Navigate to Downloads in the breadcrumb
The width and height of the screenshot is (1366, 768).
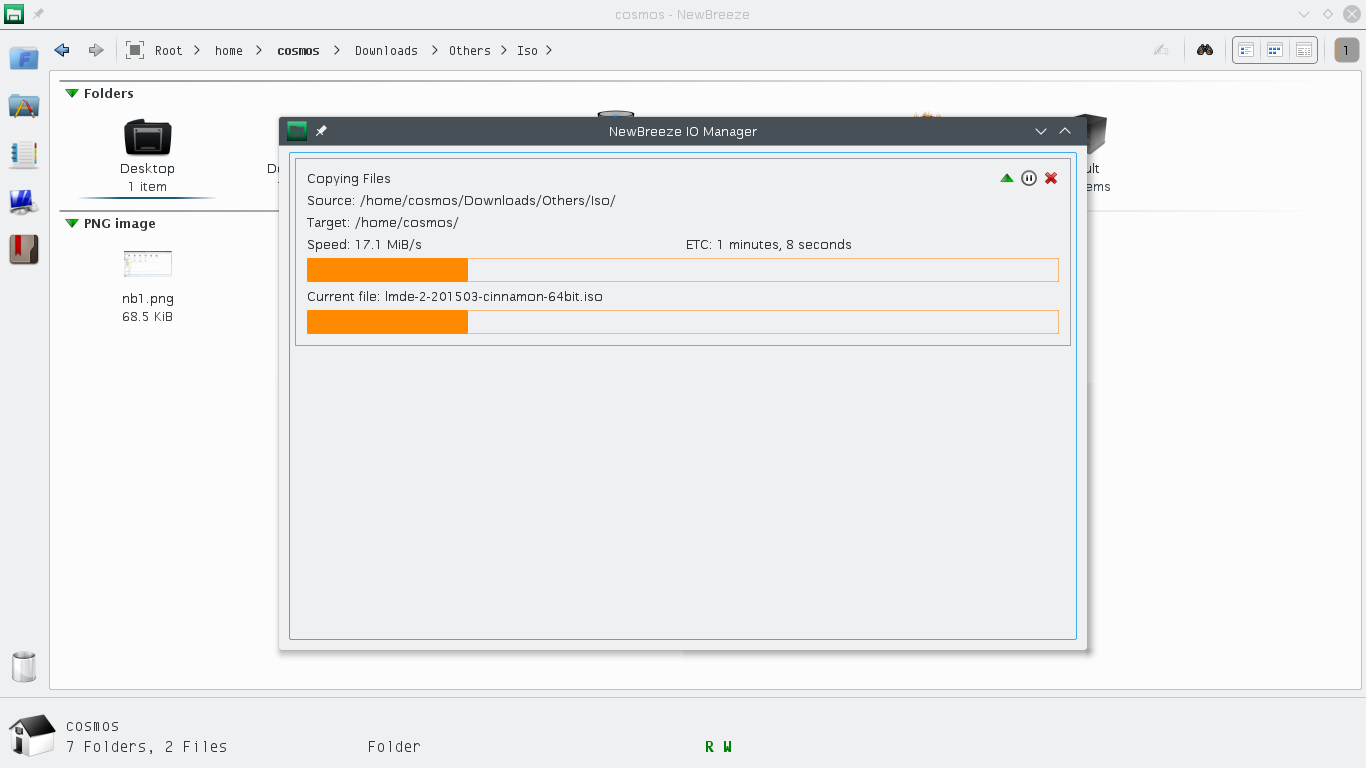386,50
